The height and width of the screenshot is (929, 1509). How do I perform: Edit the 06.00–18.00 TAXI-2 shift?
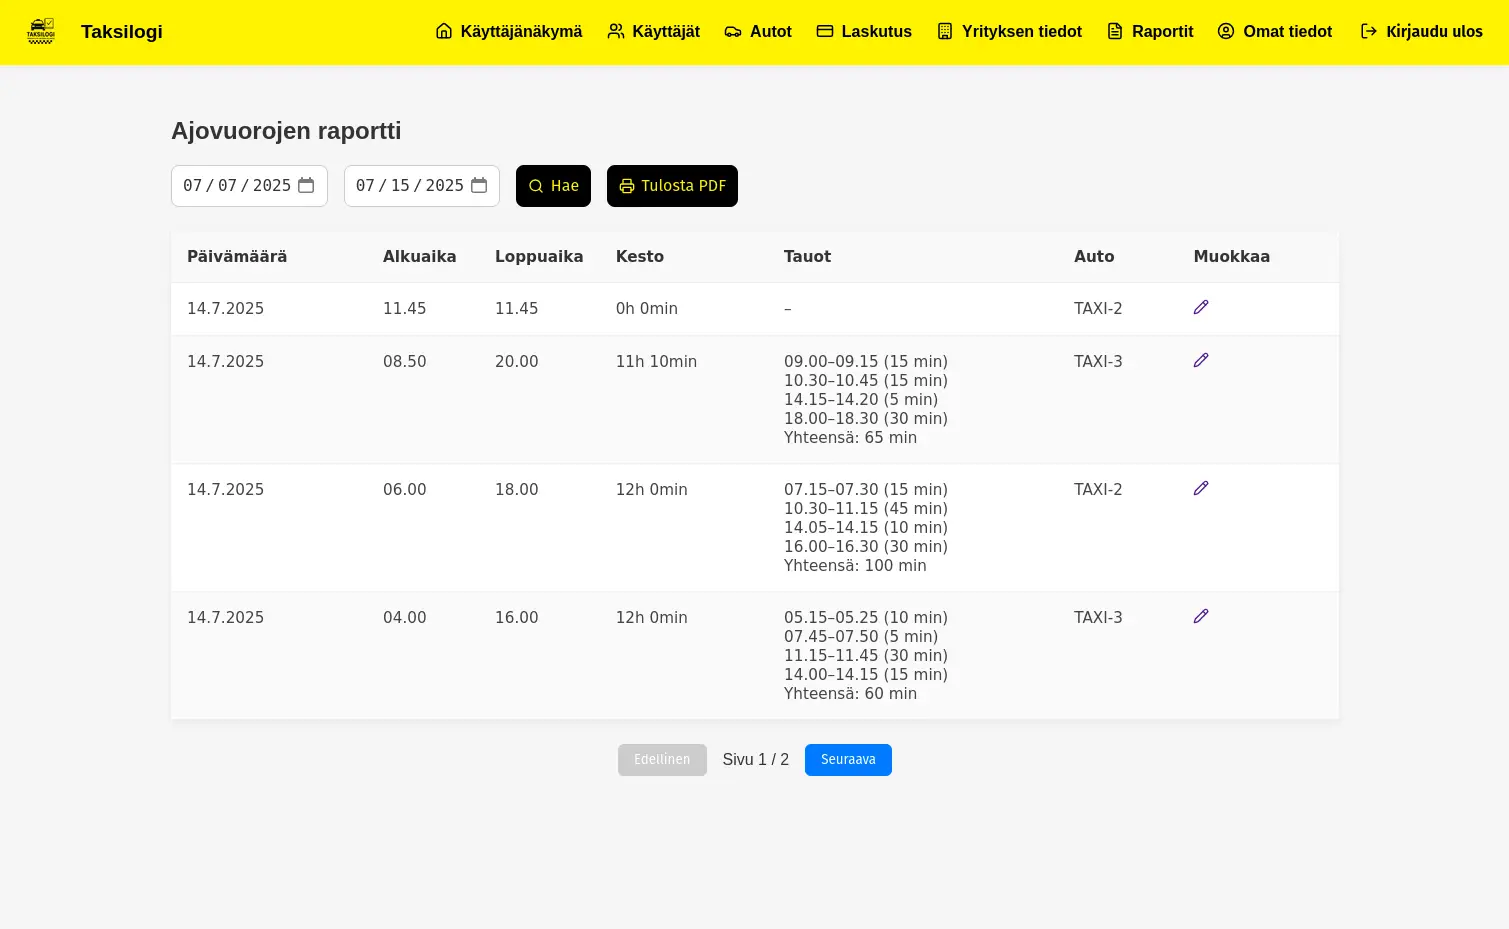[1201, 488]
